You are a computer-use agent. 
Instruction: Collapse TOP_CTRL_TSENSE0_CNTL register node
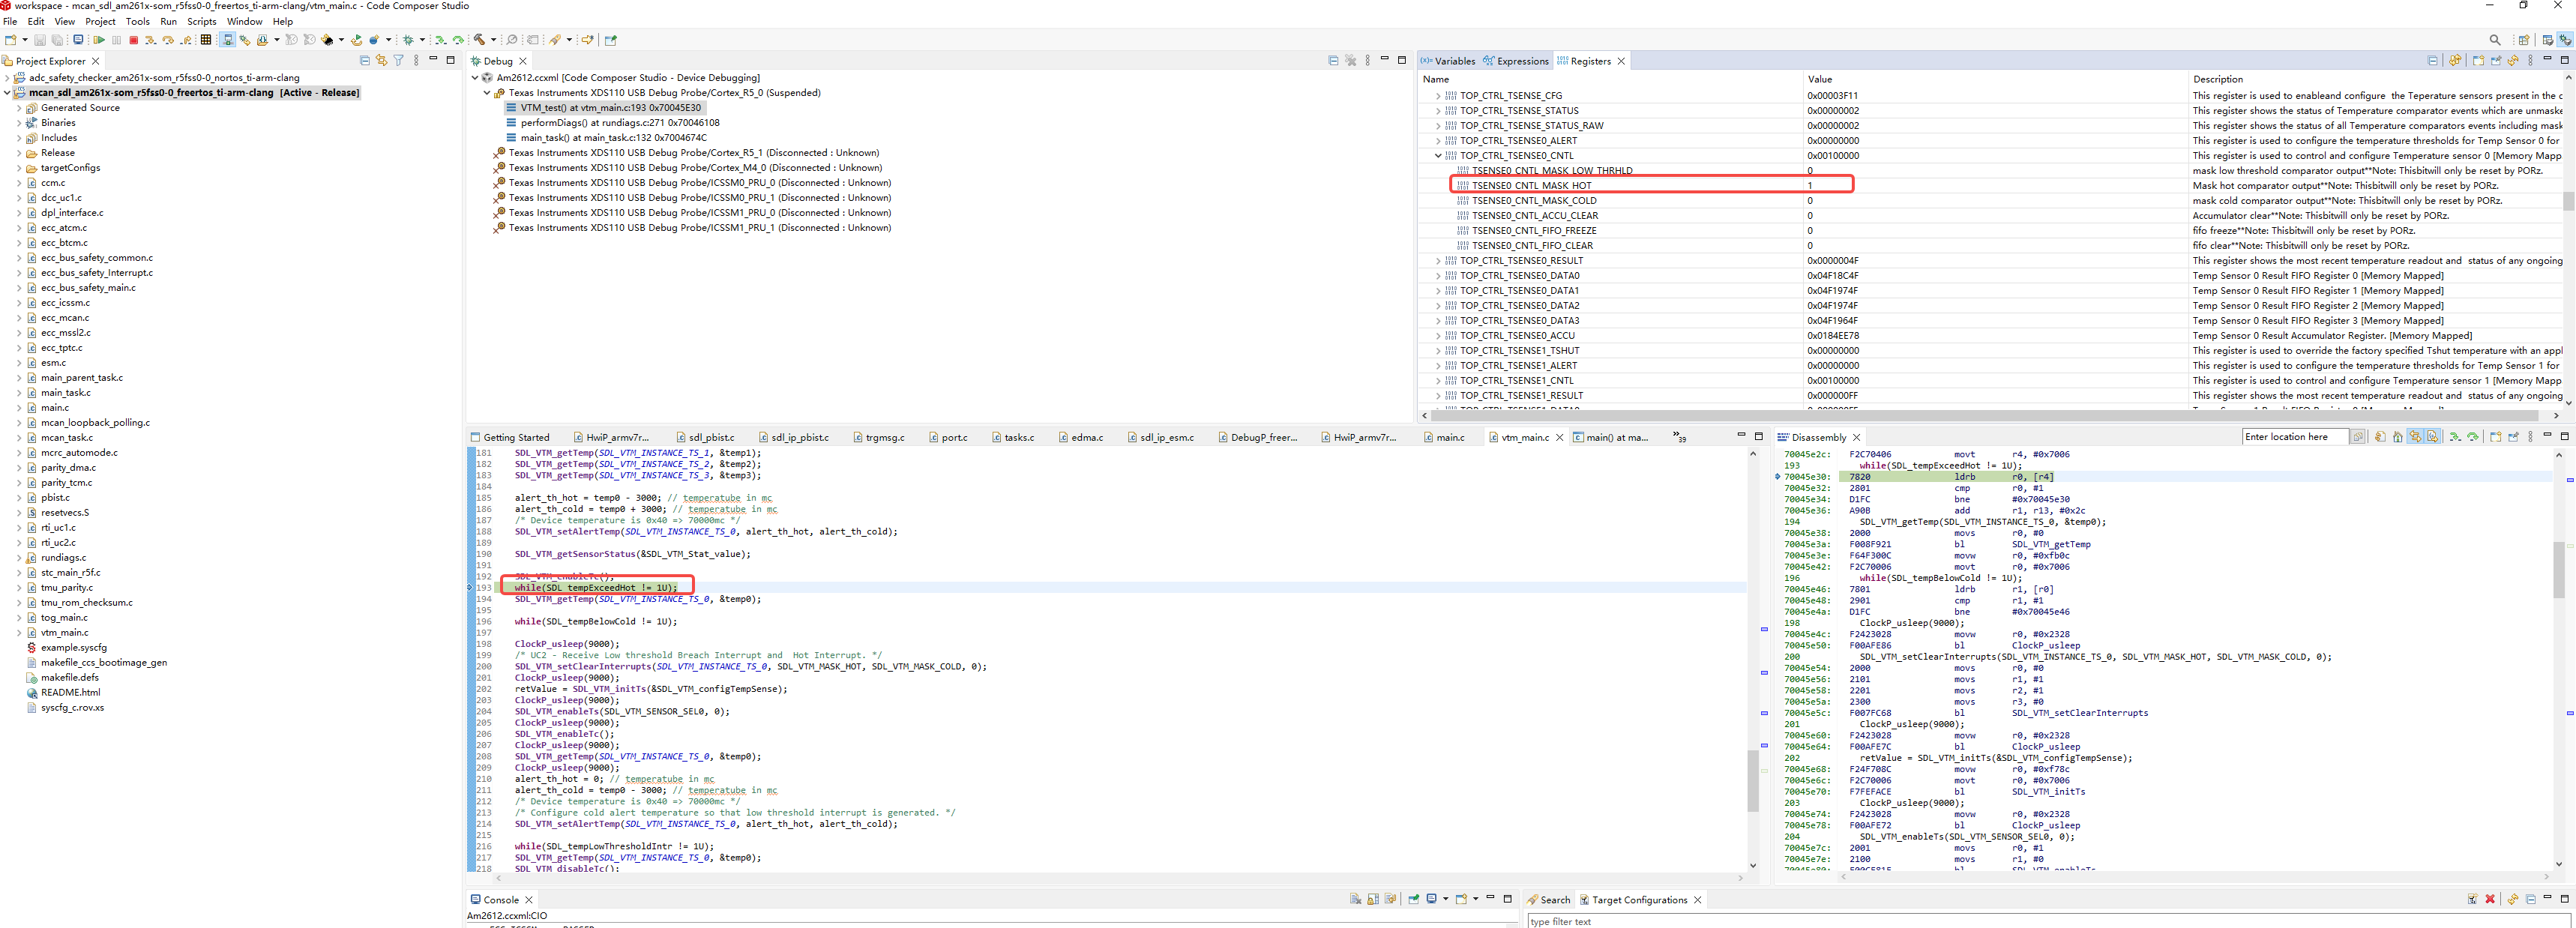1438,156
